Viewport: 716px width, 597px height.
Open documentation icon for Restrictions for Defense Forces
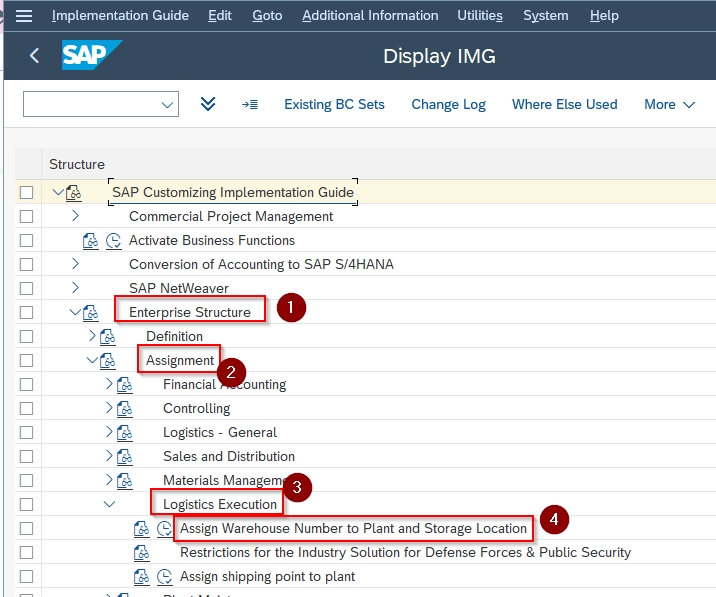[142, 553]
